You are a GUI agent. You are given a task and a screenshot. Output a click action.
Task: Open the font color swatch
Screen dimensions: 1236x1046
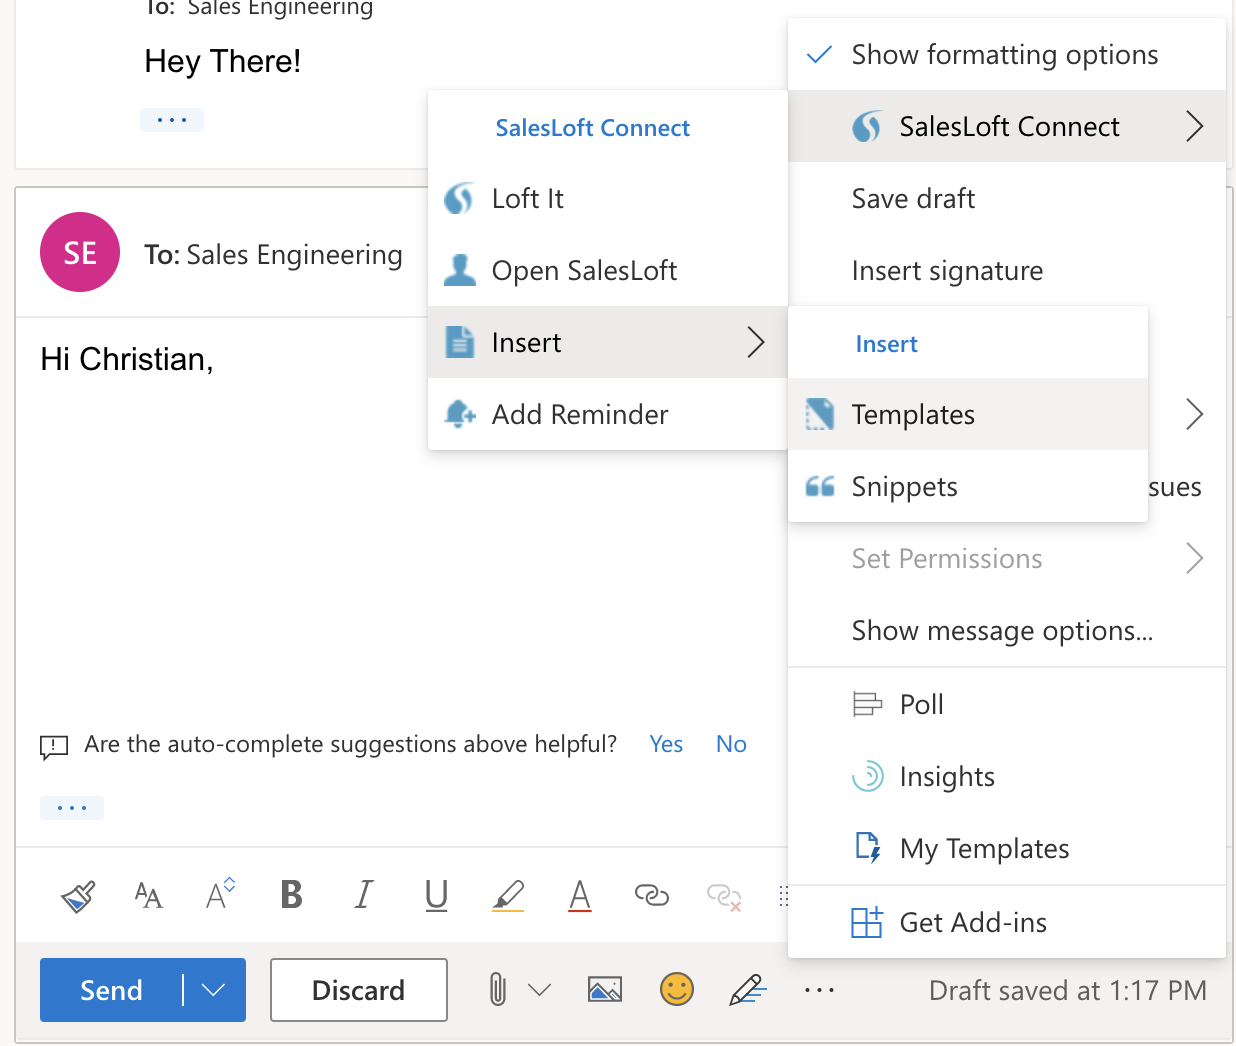point(579,895)
